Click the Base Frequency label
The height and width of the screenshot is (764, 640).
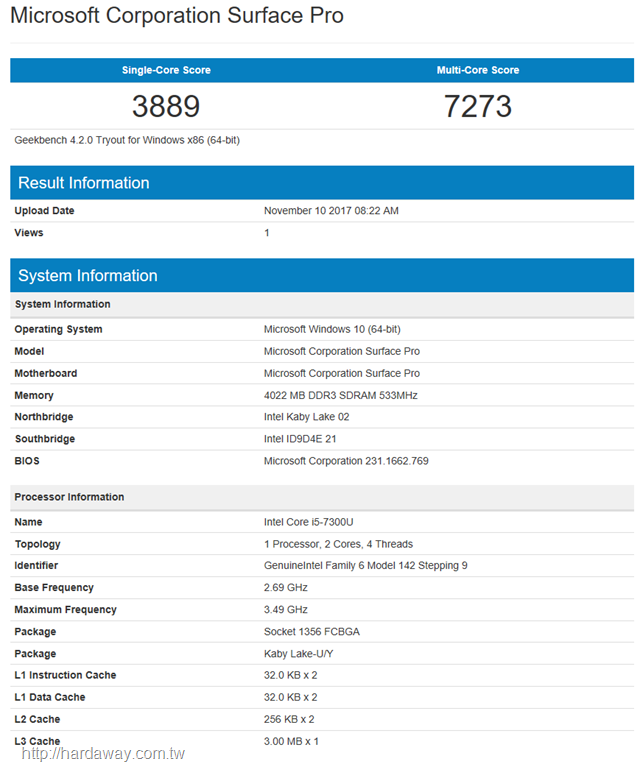(x=54, y=588)
